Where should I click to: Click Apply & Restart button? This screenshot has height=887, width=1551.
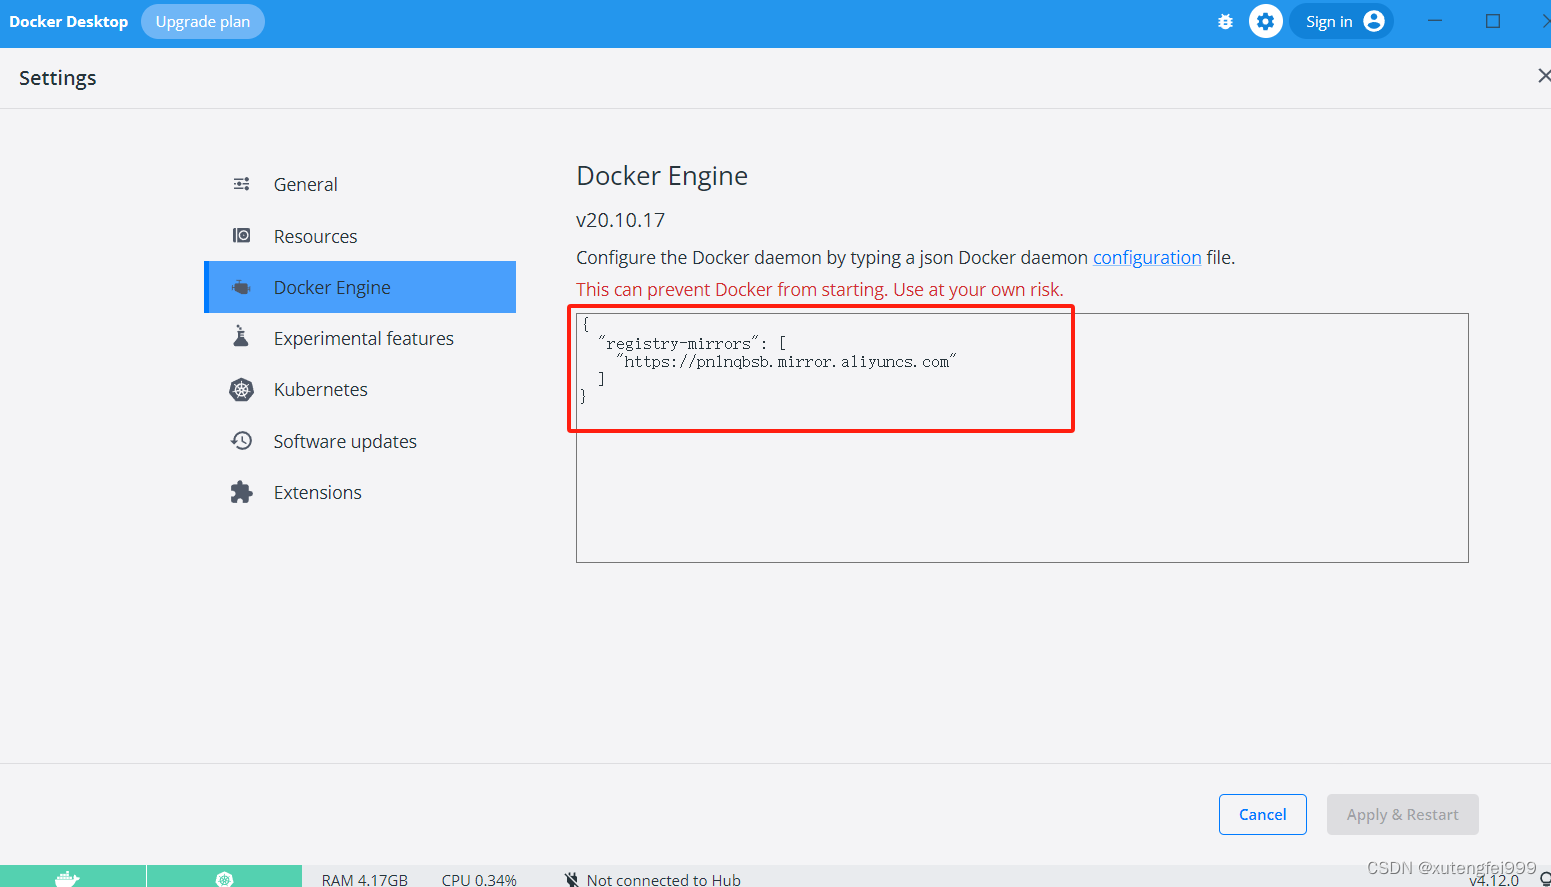coord(1402,814)
